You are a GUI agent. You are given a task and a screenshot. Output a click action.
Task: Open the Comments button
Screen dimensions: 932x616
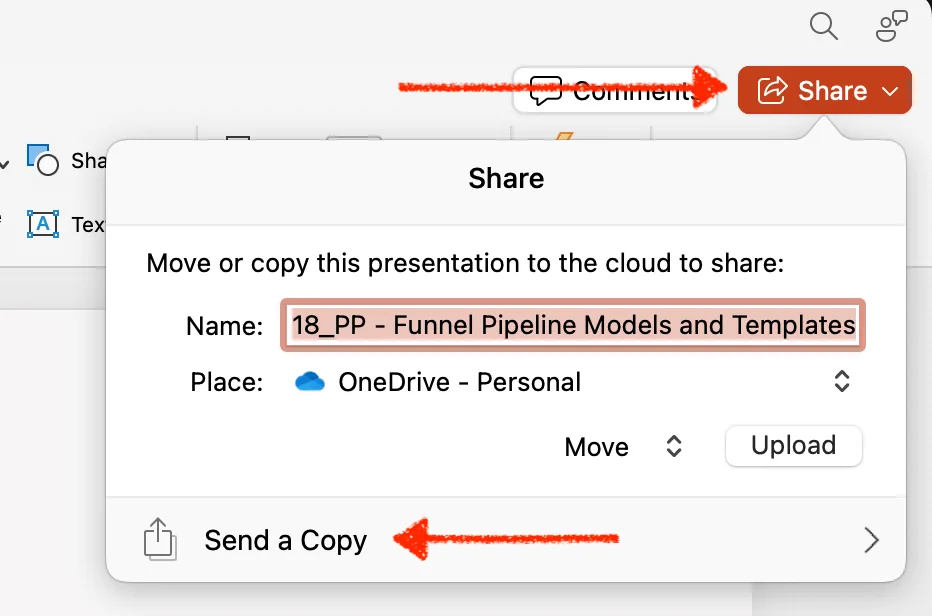pyautogui.click(x=615, y=91)
